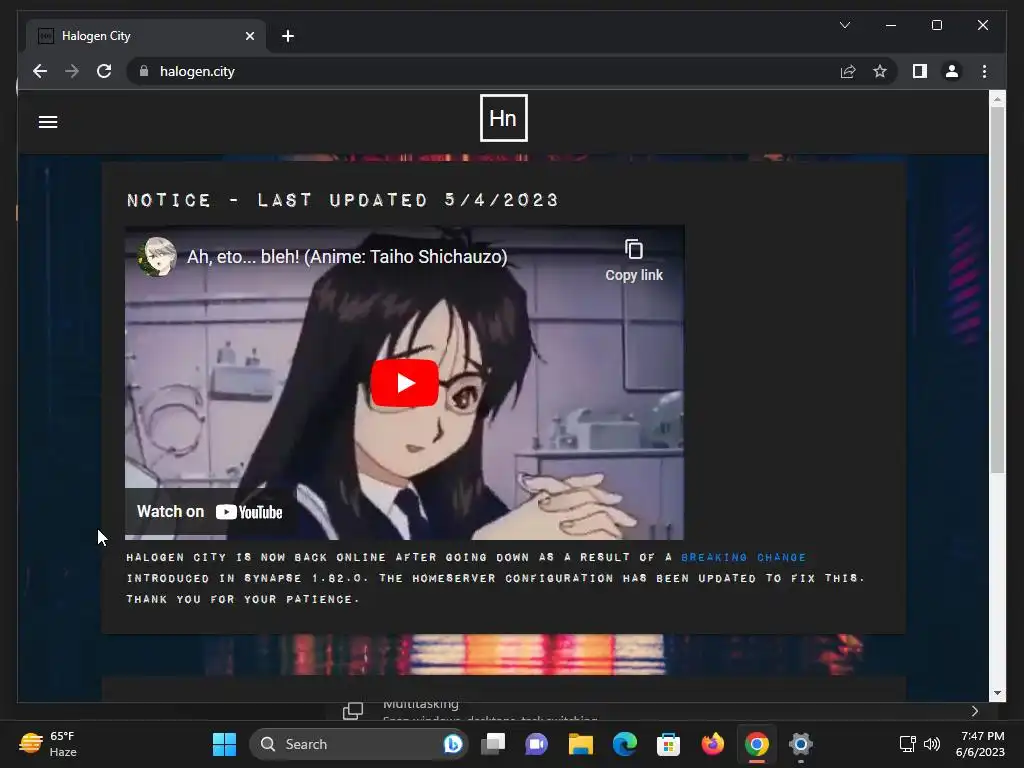View site information lock icon

pyautogui.click(x=144, y=71)
